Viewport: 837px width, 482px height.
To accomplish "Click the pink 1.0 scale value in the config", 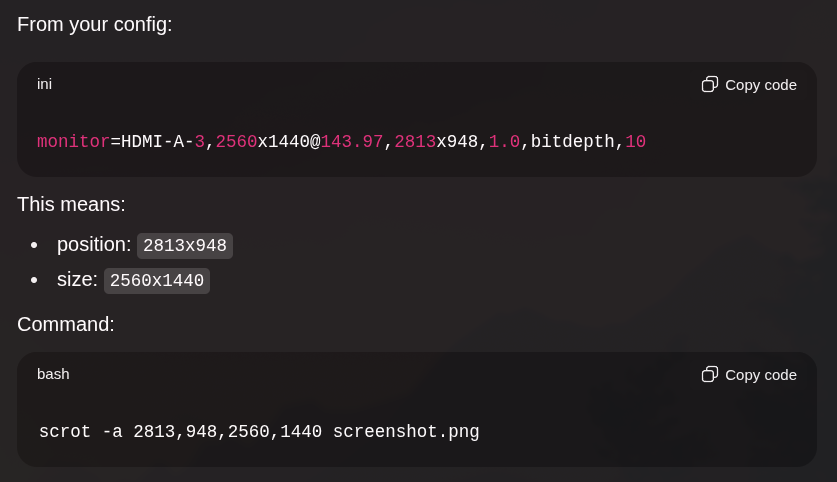I will pos(504,141).
